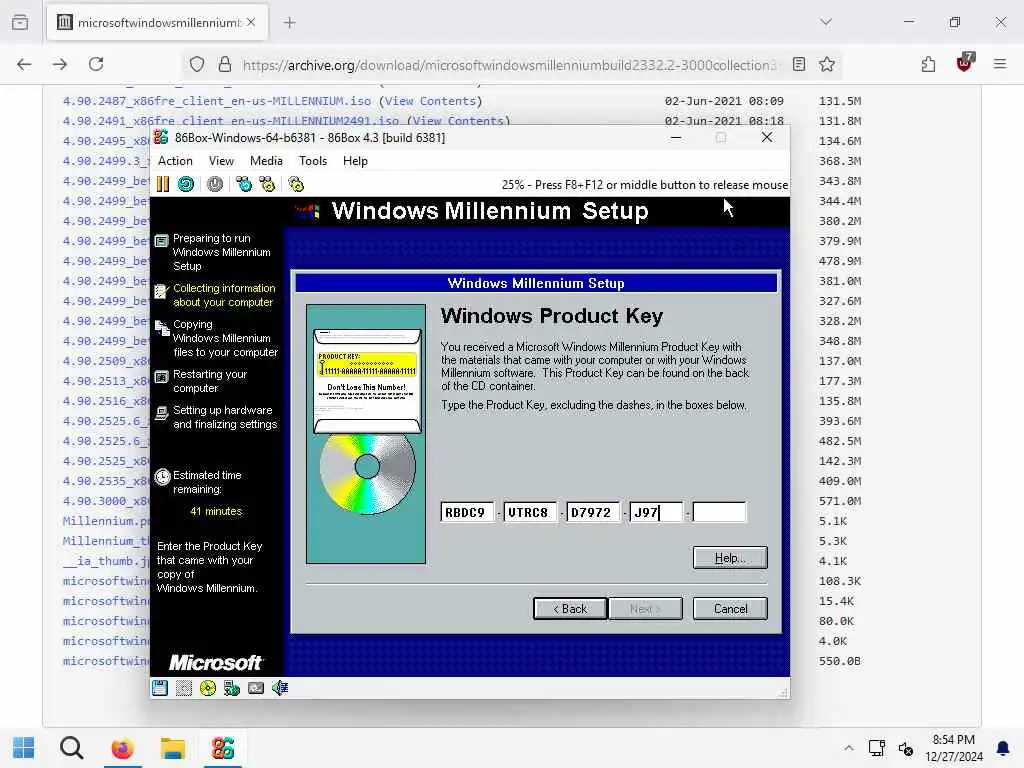Viewport: 1024px width, 768px height.
Task: Bookmark this page with star icon
Action: coord(827,64)
